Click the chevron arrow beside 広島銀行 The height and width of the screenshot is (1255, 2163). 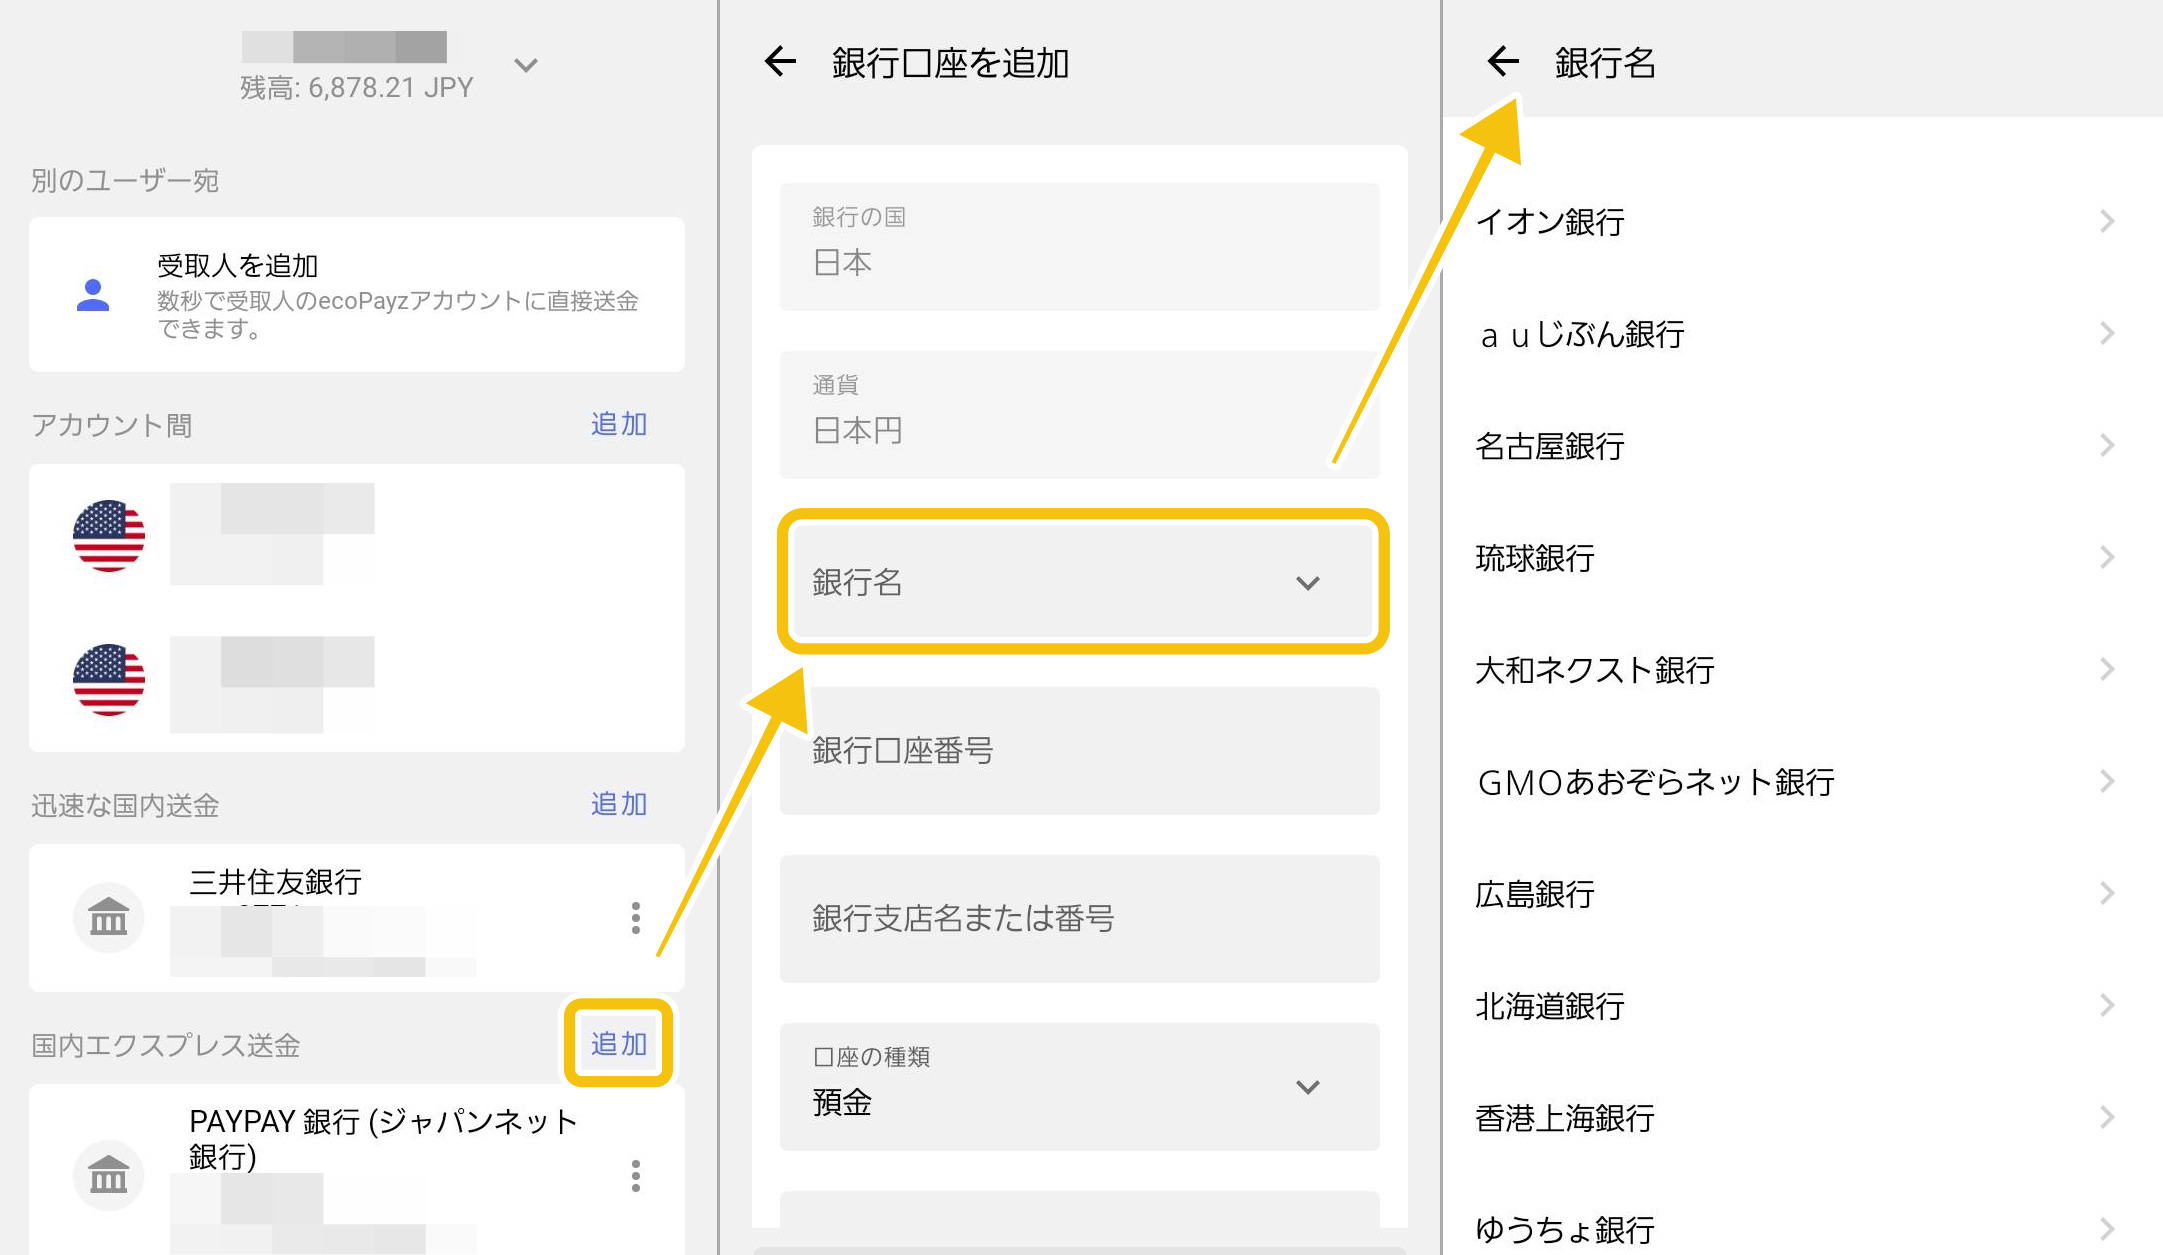click(2107, 893)
